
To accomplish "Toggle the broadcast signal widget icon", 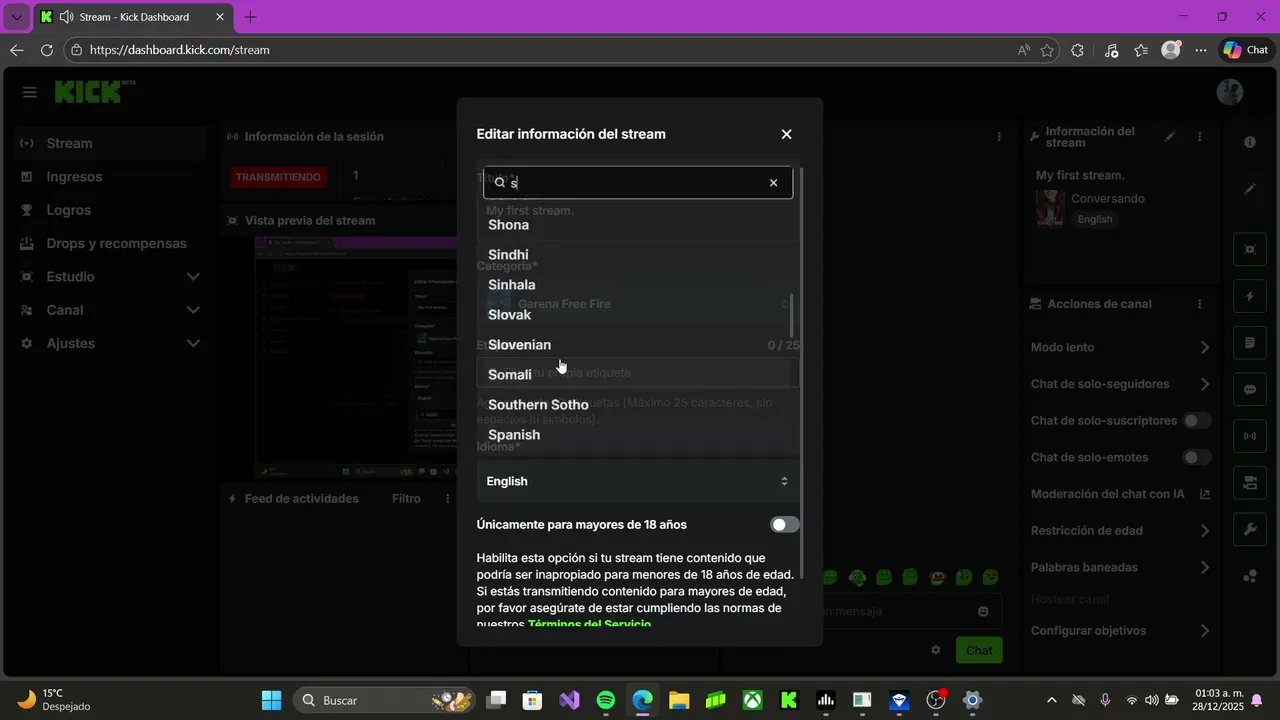I will 1250,436.
